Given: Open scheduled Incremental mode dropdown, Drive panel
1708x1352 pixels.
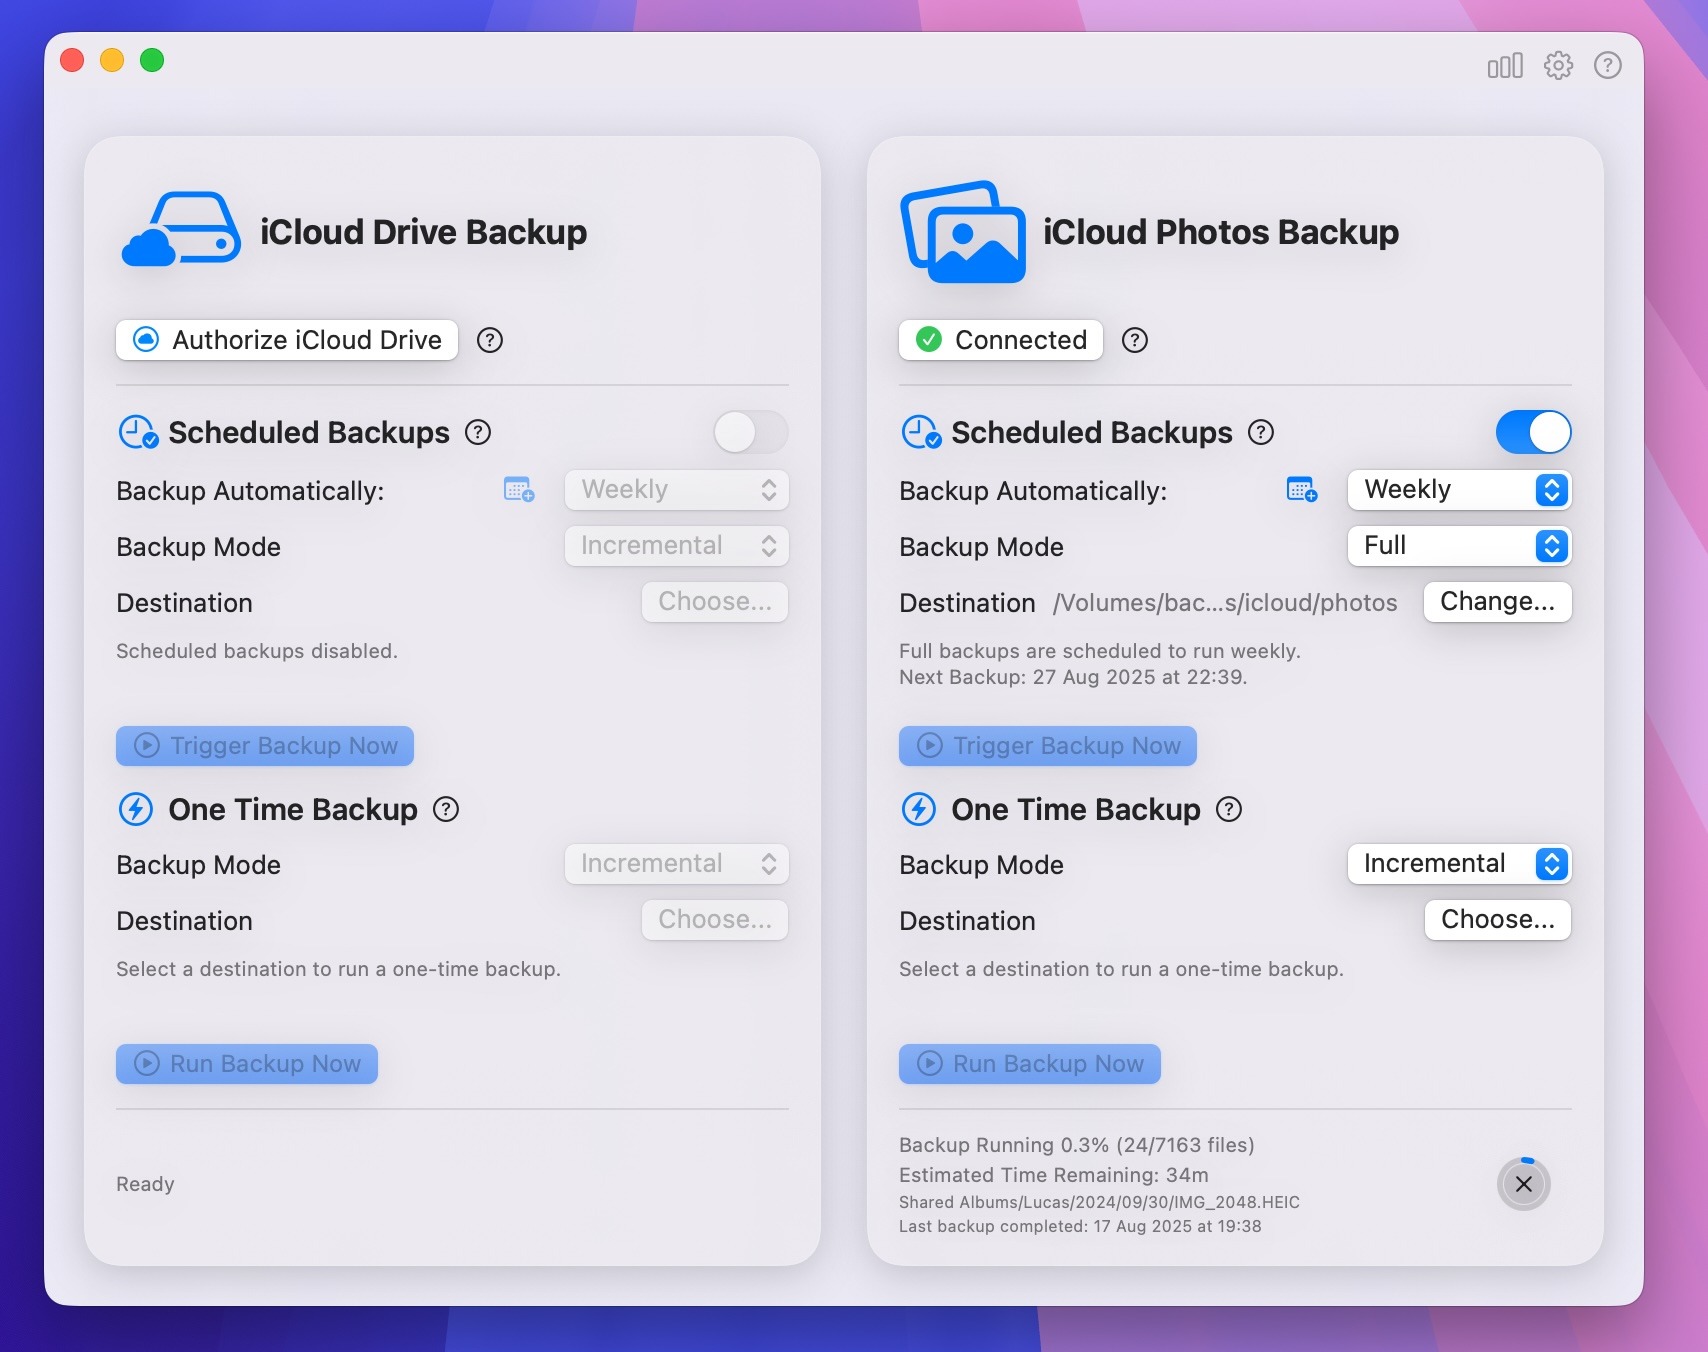Looking at the screenshot, I should 677,546.
